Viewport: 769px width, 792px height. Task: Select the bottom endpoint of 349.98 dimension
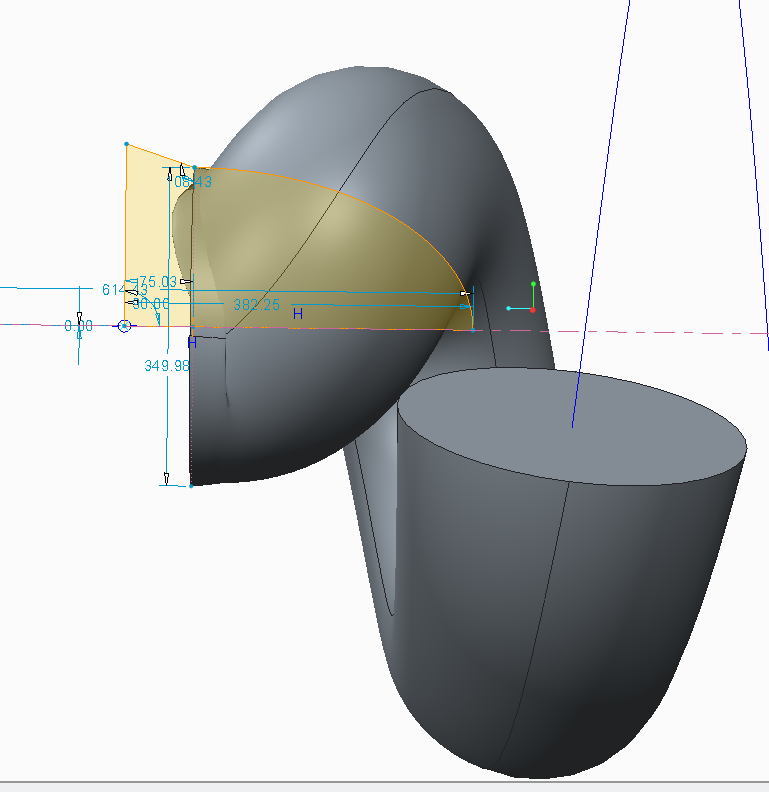(190, 486)
